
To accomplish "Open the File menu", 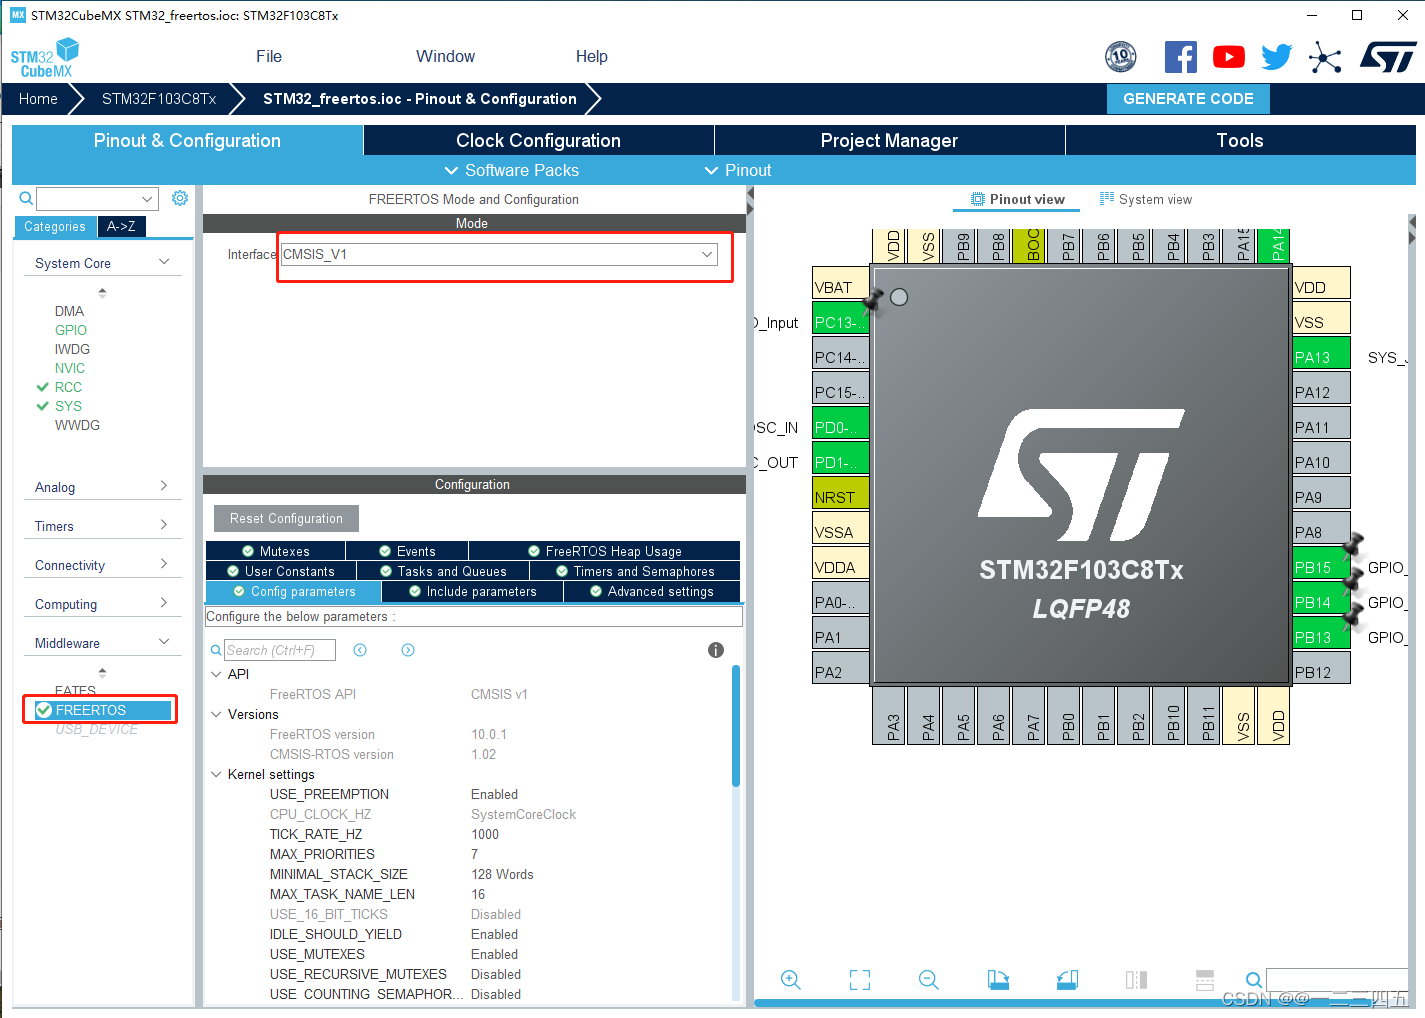I will [x=269, y=56].
